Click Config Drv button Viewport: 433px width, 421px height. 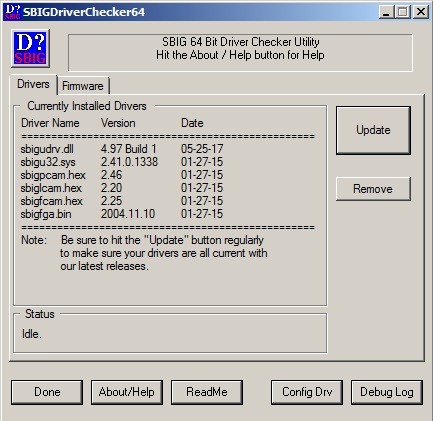(307, 392)
